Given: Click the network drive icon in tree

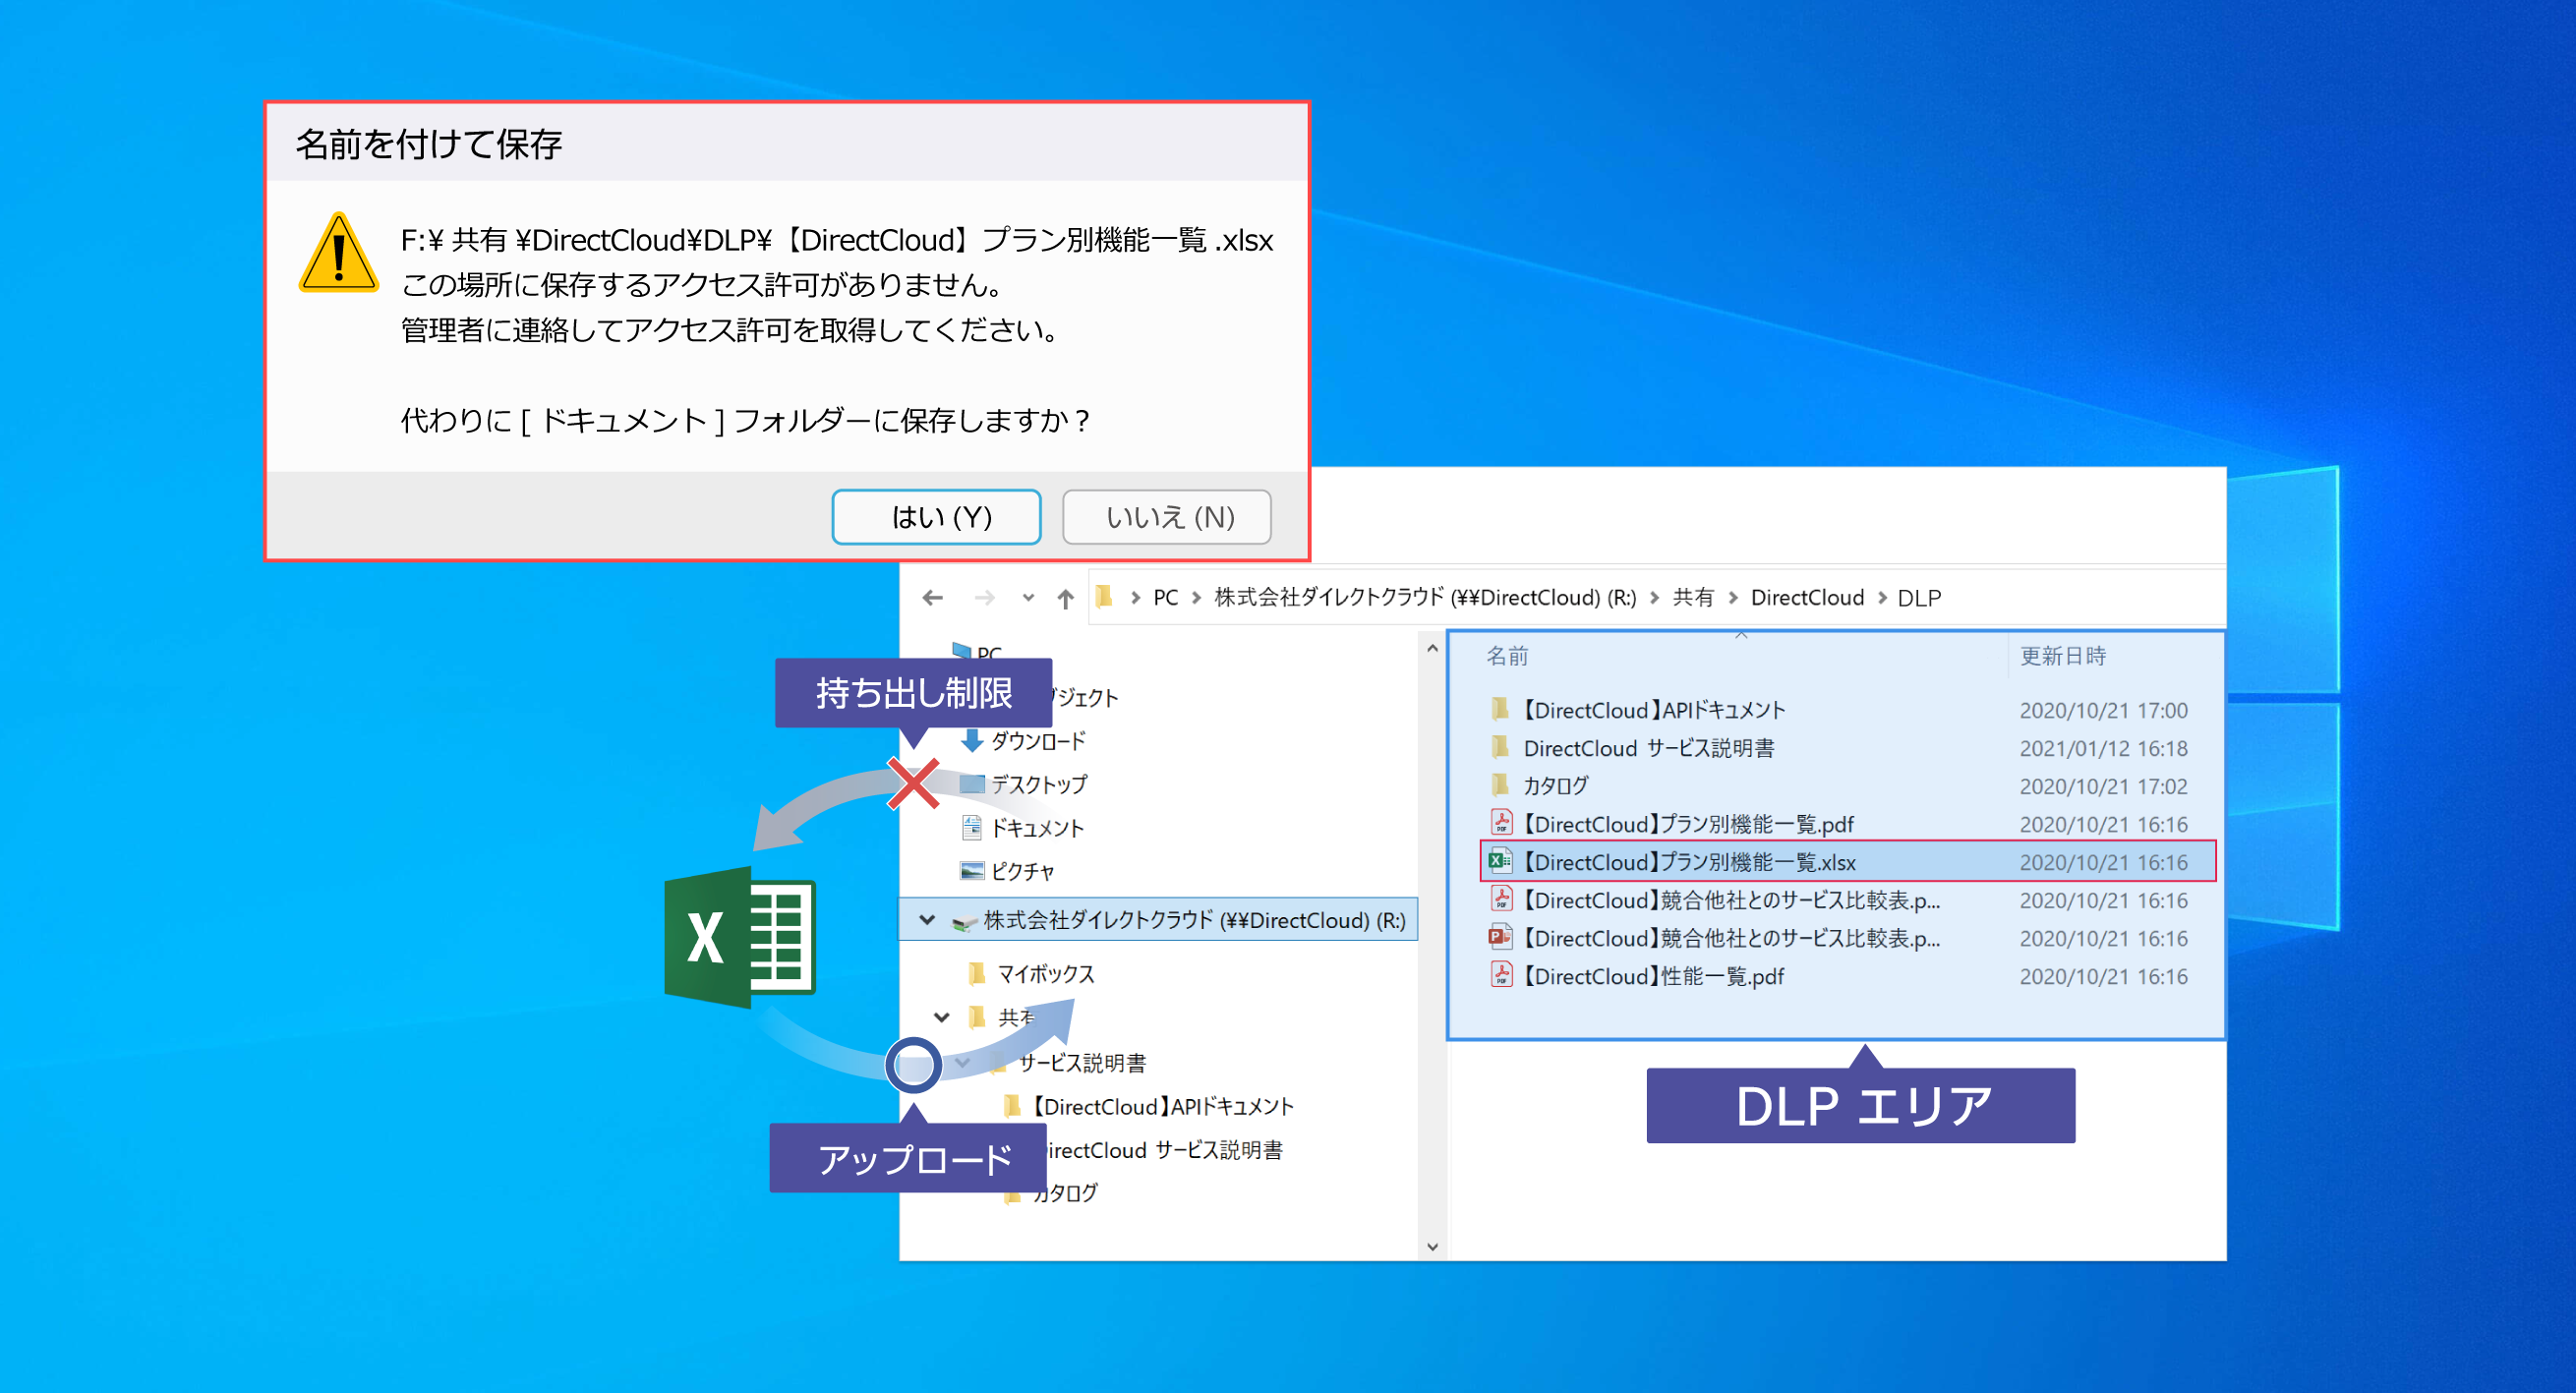Looking at the screenshot, I should pyautogui.click(x=964, y=921).
